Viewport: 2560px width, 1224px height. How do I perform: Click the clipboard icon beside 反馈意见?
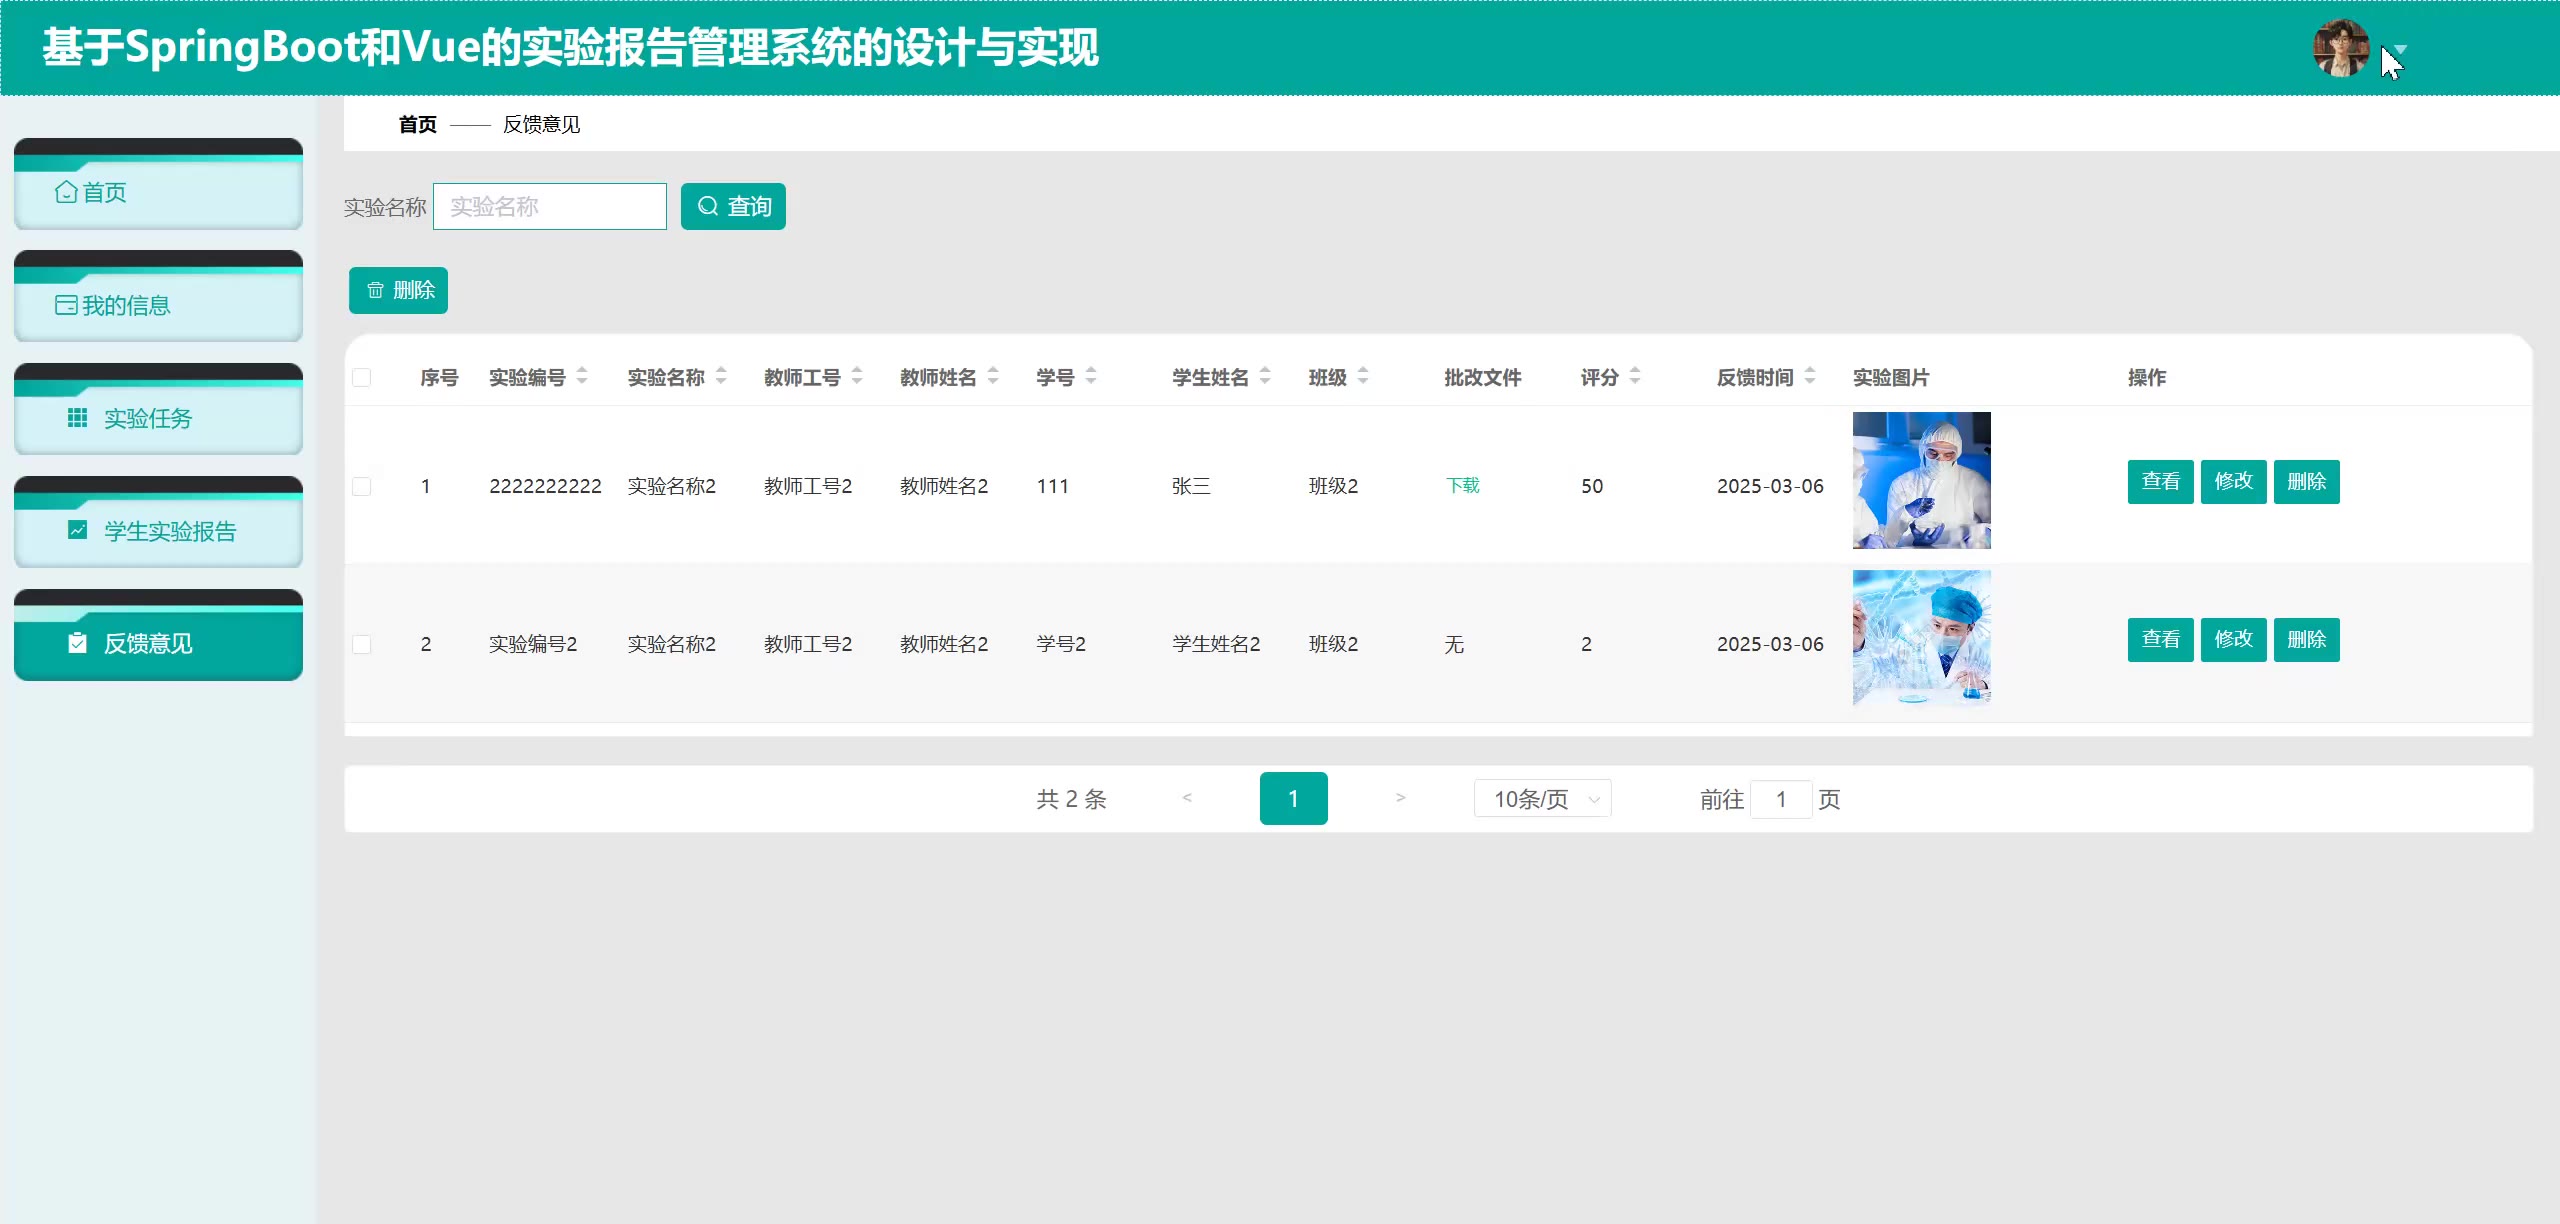click(77, 643)
